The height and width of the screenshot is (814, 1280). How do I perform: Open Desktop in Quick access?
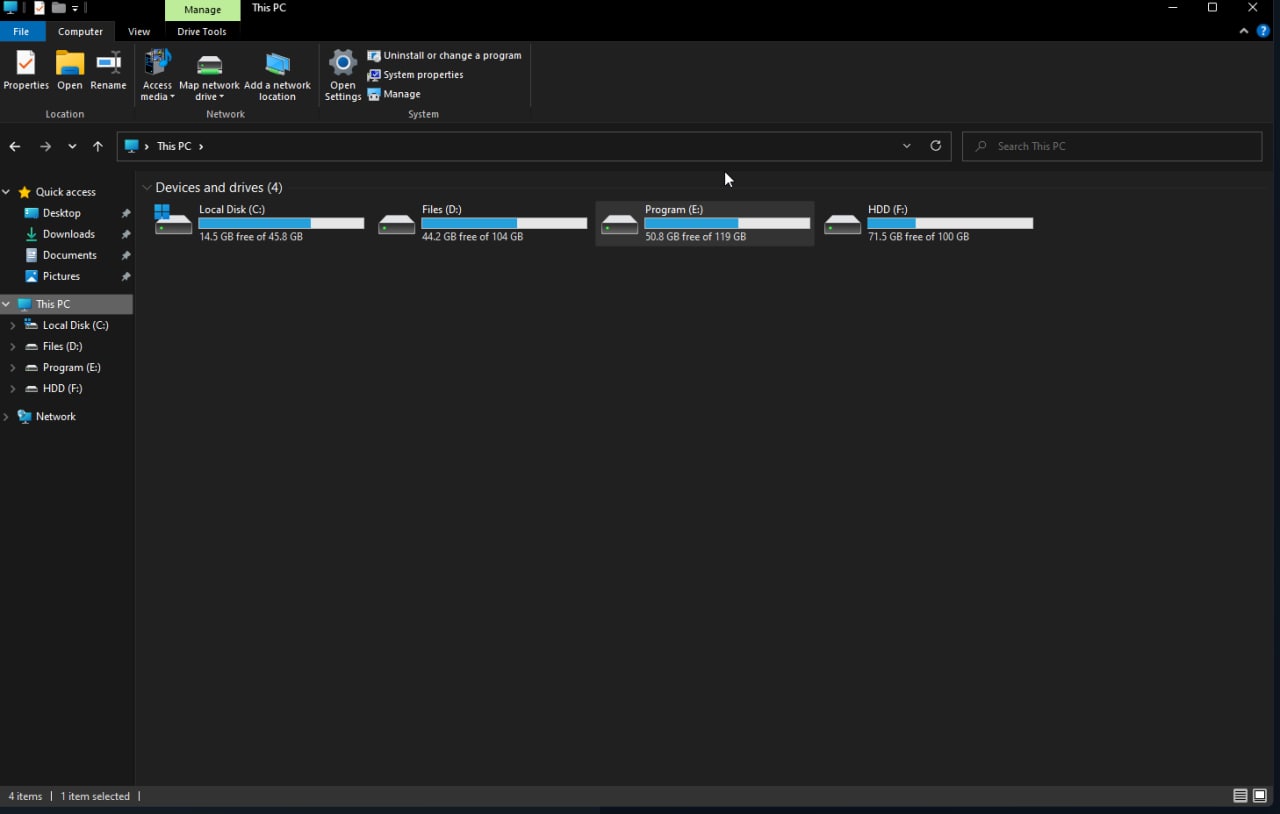coord(61,213)
